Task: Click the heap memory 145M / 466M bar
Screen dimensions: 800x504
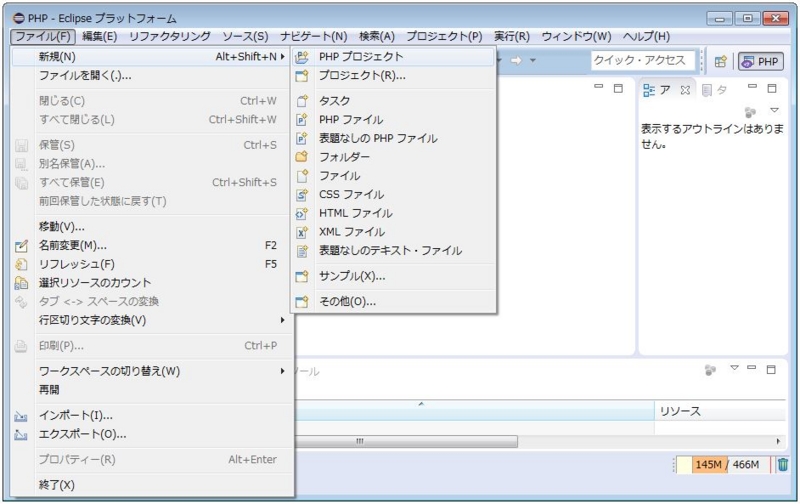Action: (x=724, y=465)
